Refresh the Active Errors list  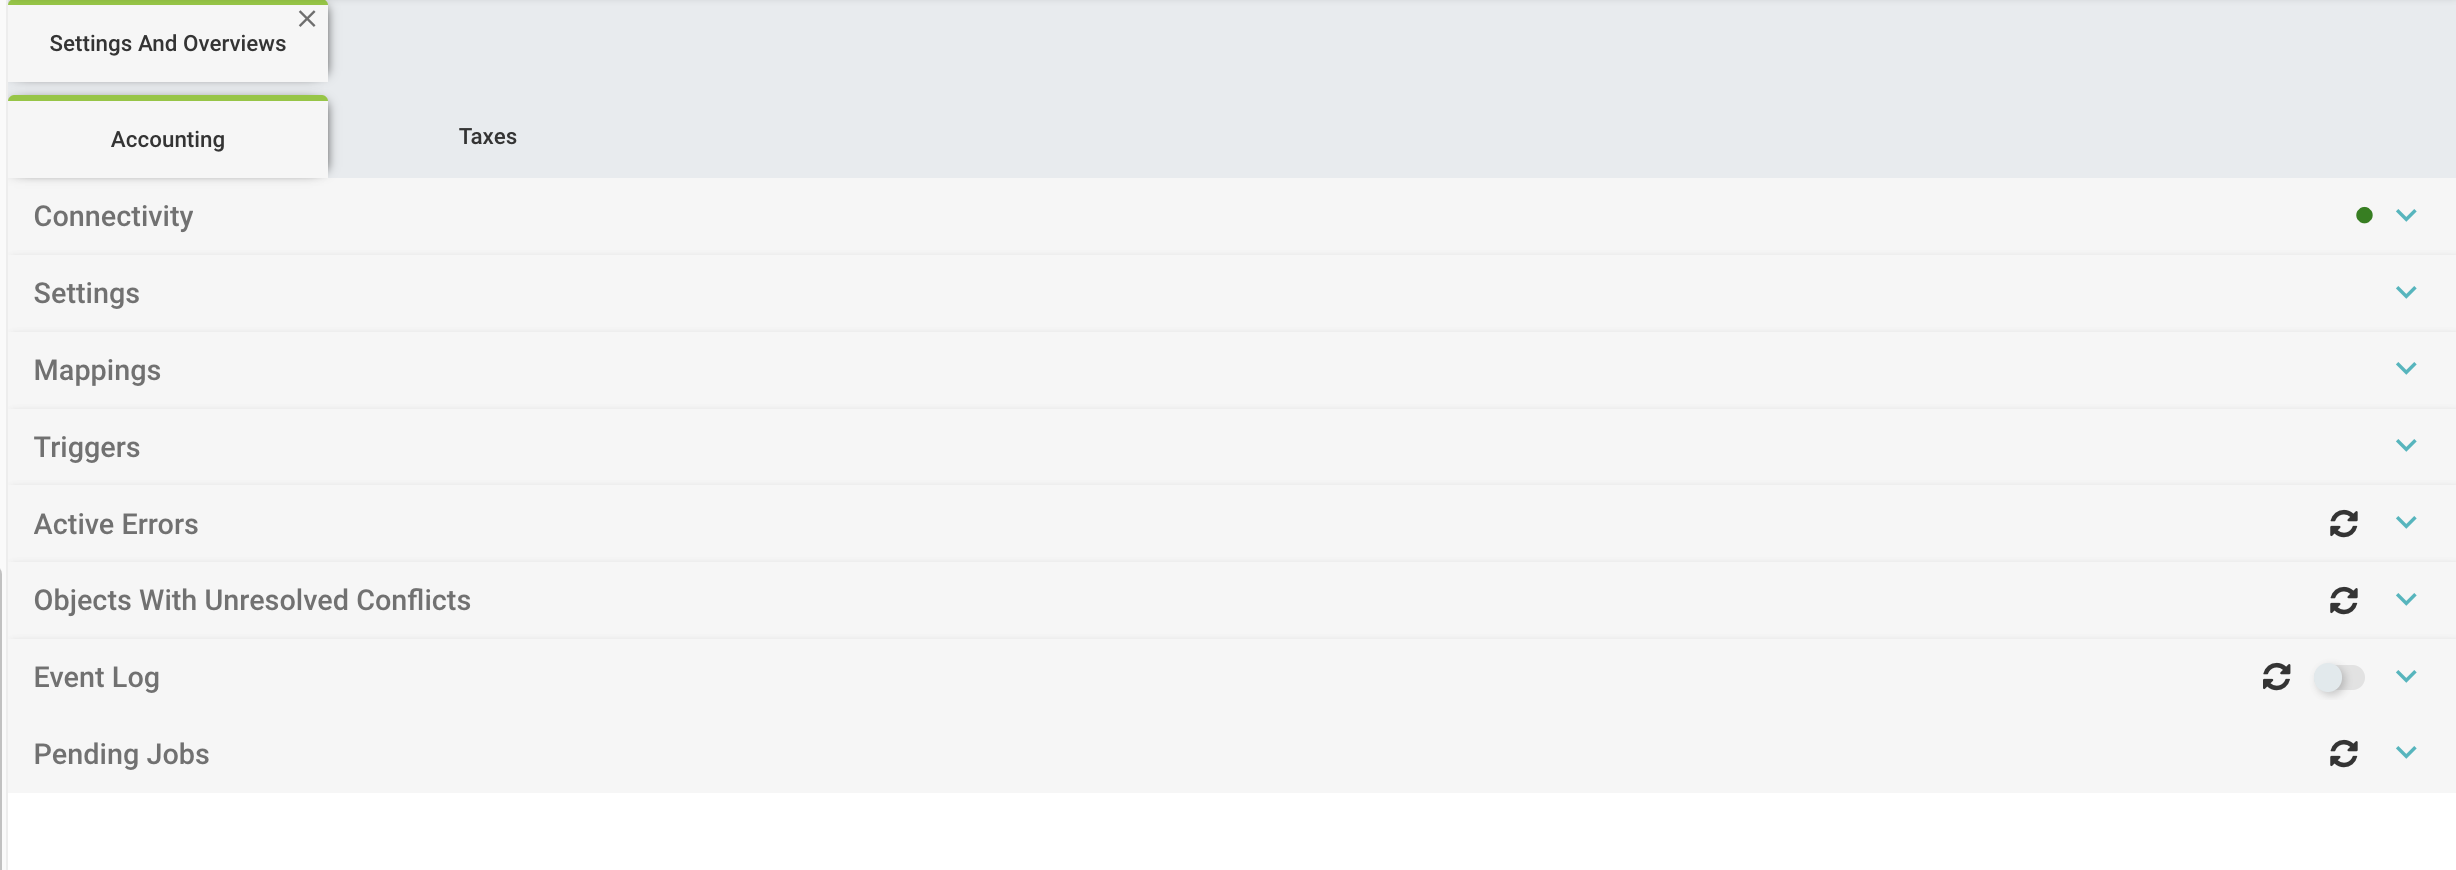[2343, 523]
